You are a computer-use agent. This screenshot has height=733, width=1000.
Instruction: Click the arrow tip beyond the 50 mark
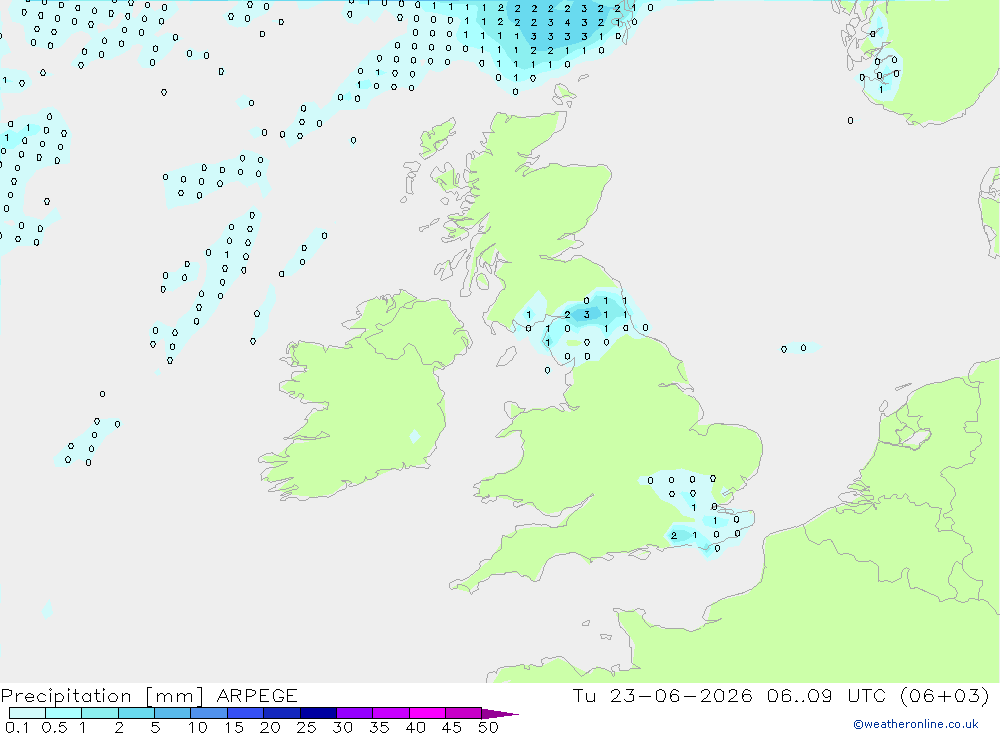point(501,714)
